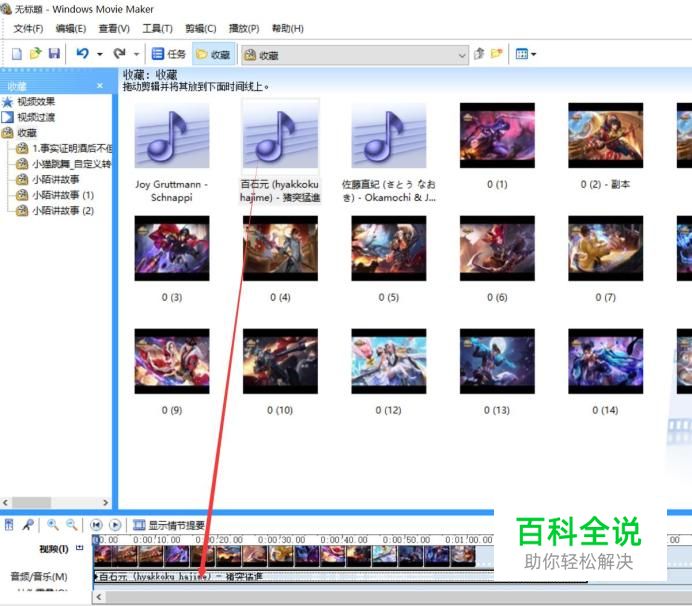Image resolution: width=692 pixels, height=606 pixels.
Task: Open the 查看(V) menu
Action: (114, 29)
